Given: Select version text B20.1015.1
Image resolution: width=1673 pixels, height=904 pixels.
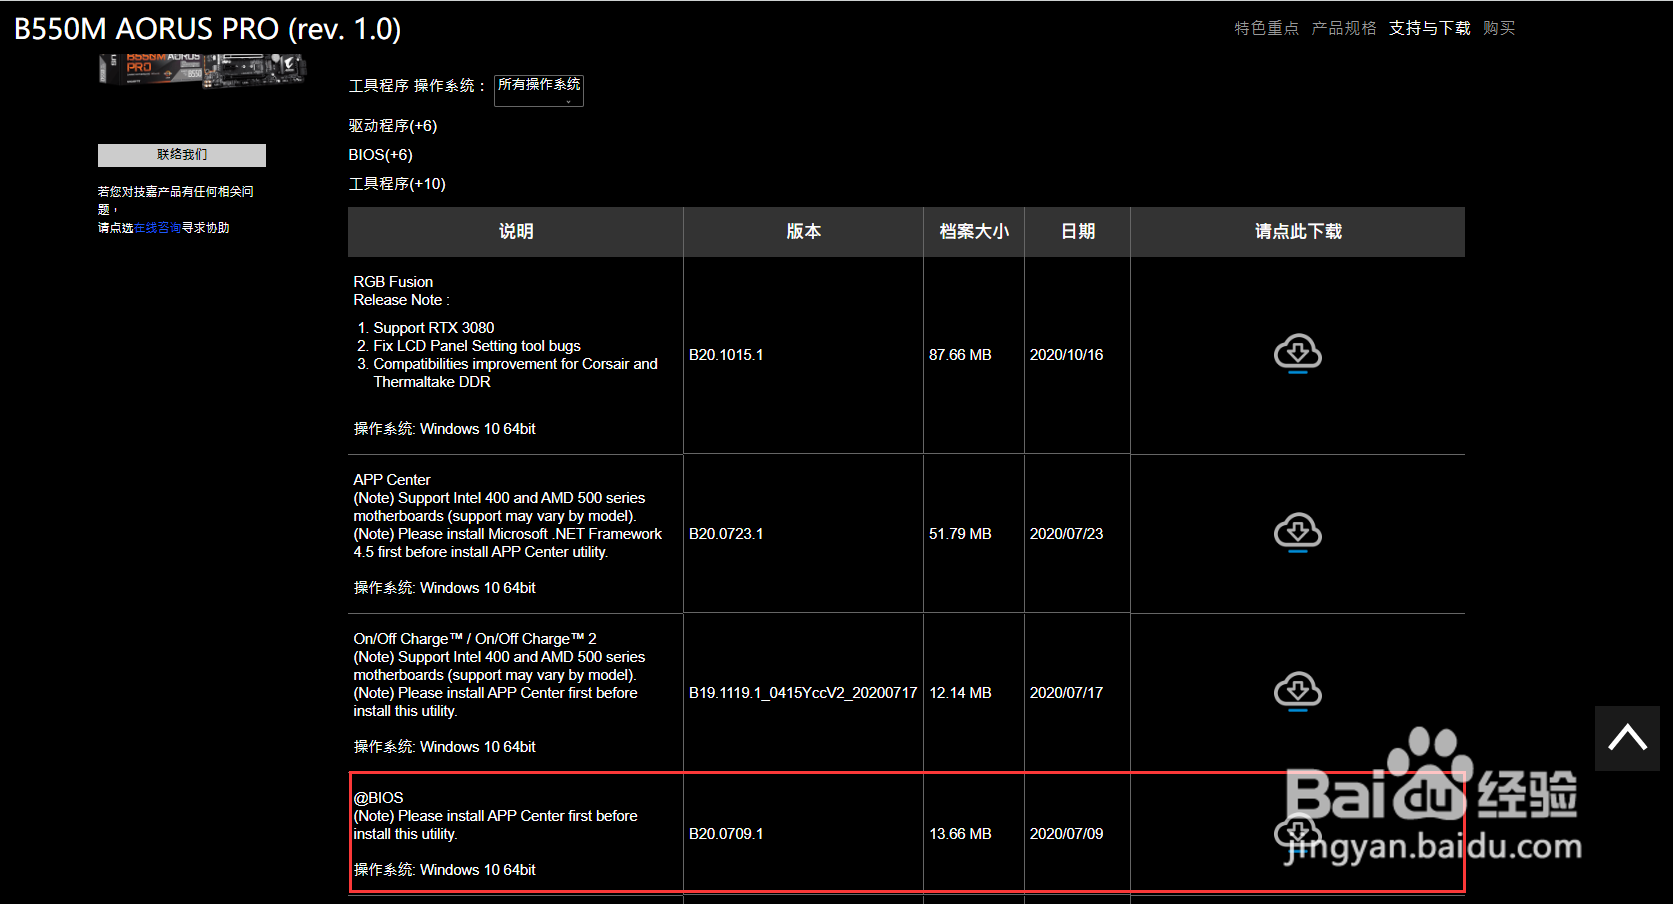Looking at the screenshot, I should 726,355.
